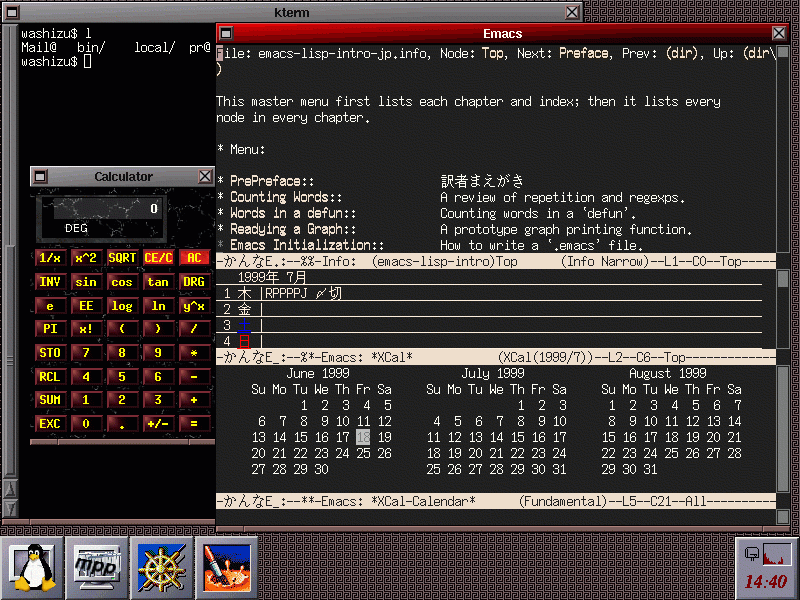
Task: Click the log key on calculator
Action: 122,306
